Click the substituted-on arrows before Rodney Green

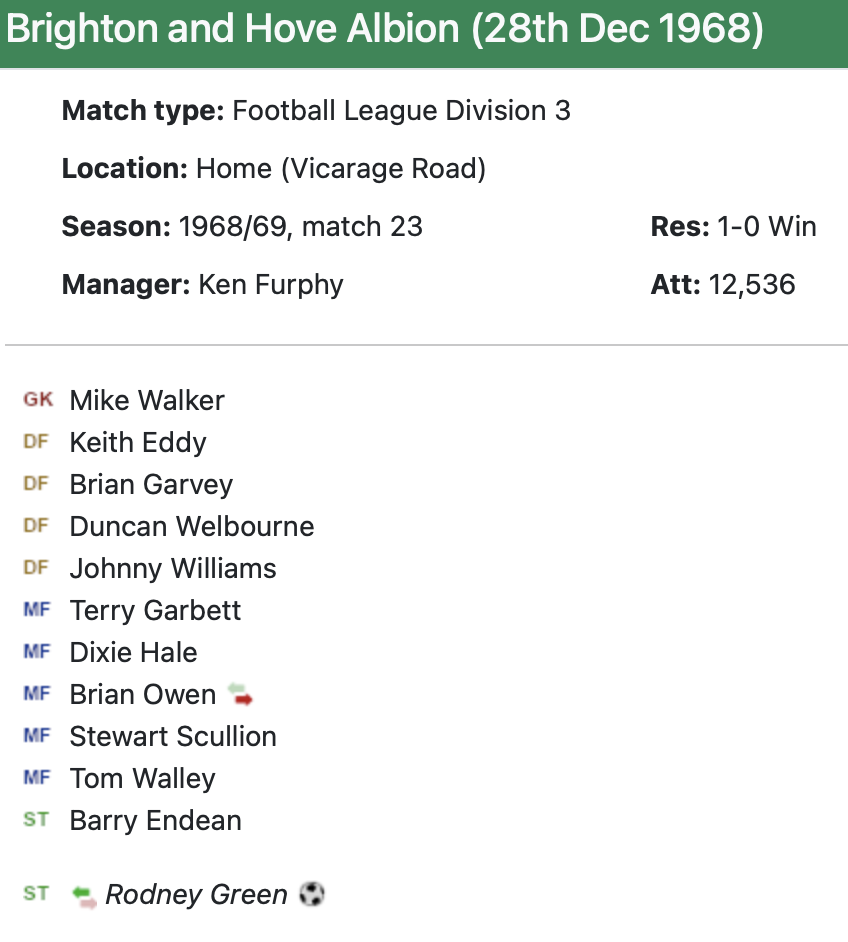[x=85, y=895]
